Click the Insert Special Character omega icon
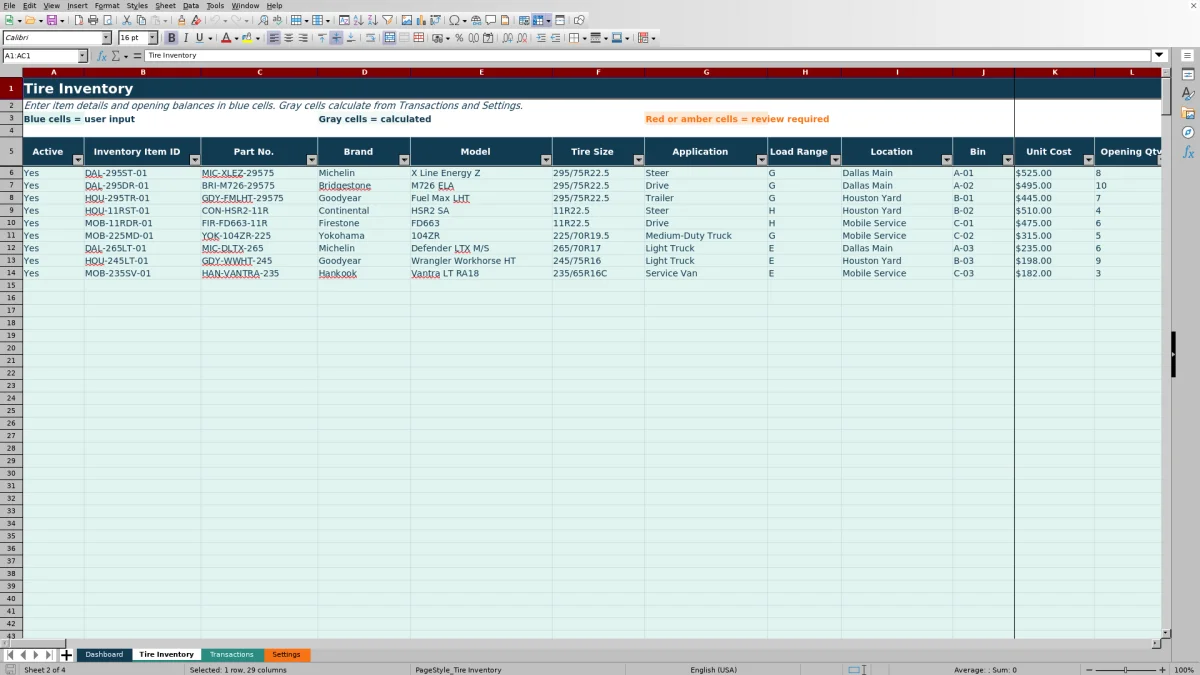Image resolution: width=1200 pixels, height=675 pixels. click(x=454, y=20)
